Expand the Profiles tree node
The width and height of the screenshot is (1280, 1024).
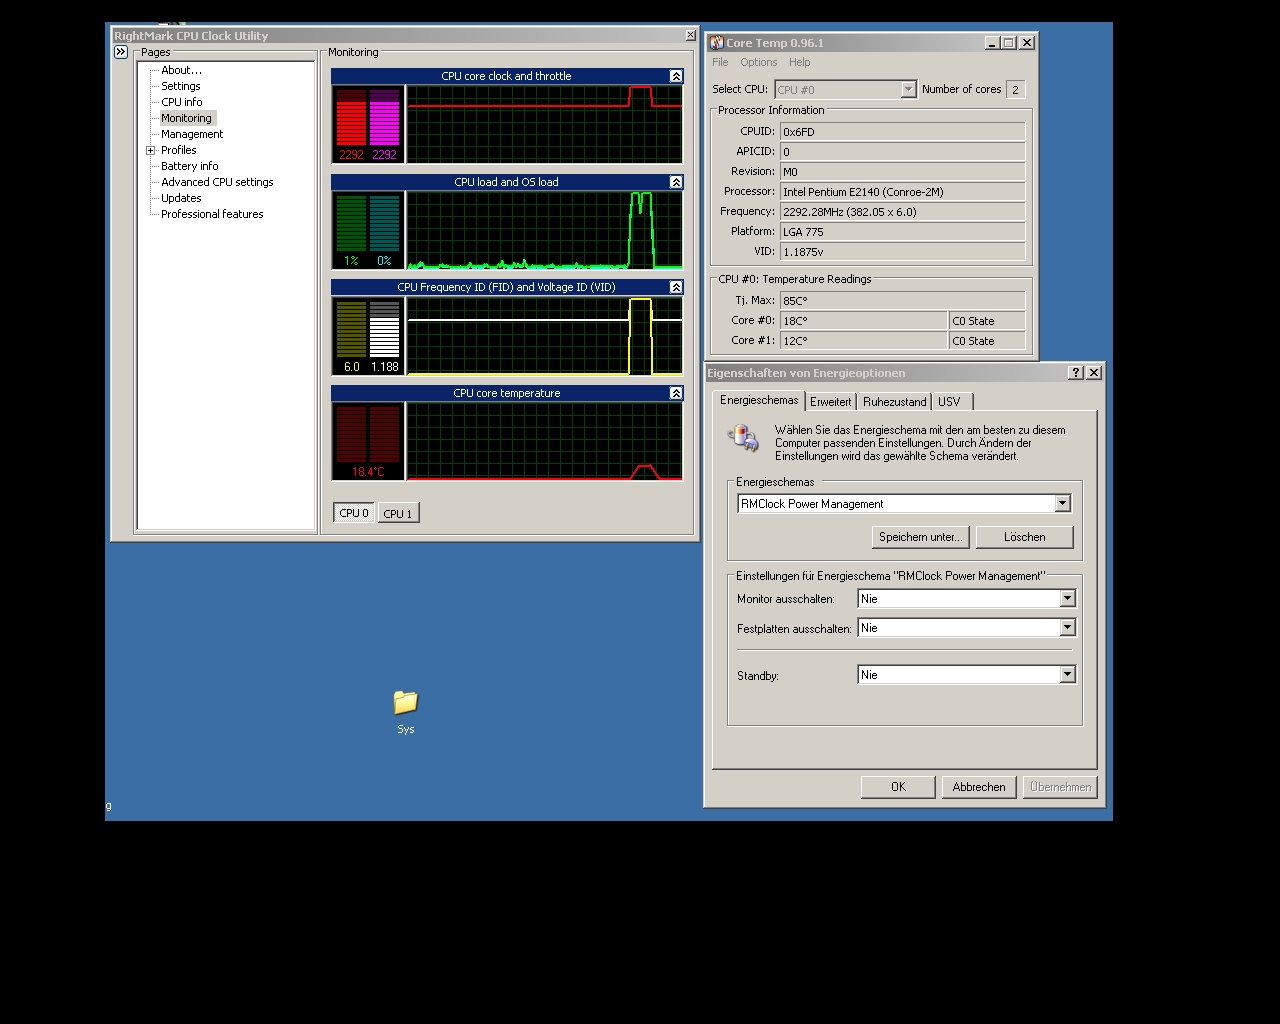[x=151, y=150]
